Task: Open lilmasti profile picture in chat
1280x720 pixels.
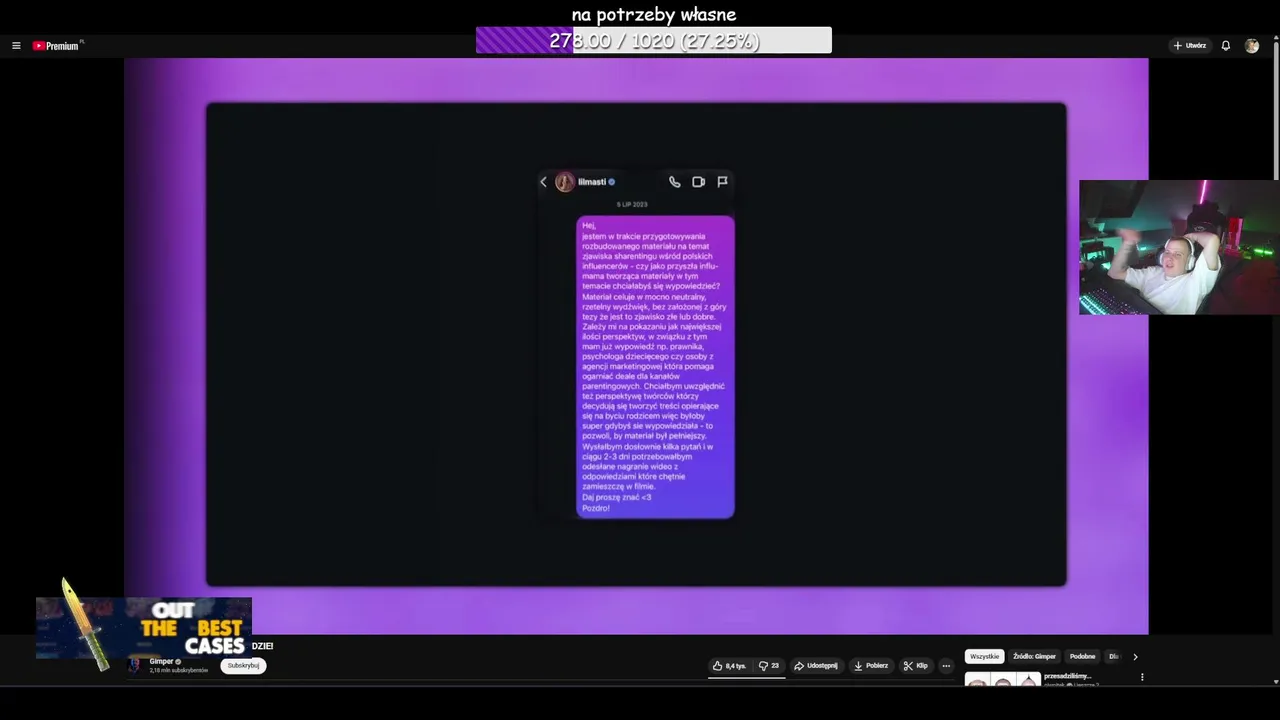Action: pyautogui.click(x=564, y=182)
